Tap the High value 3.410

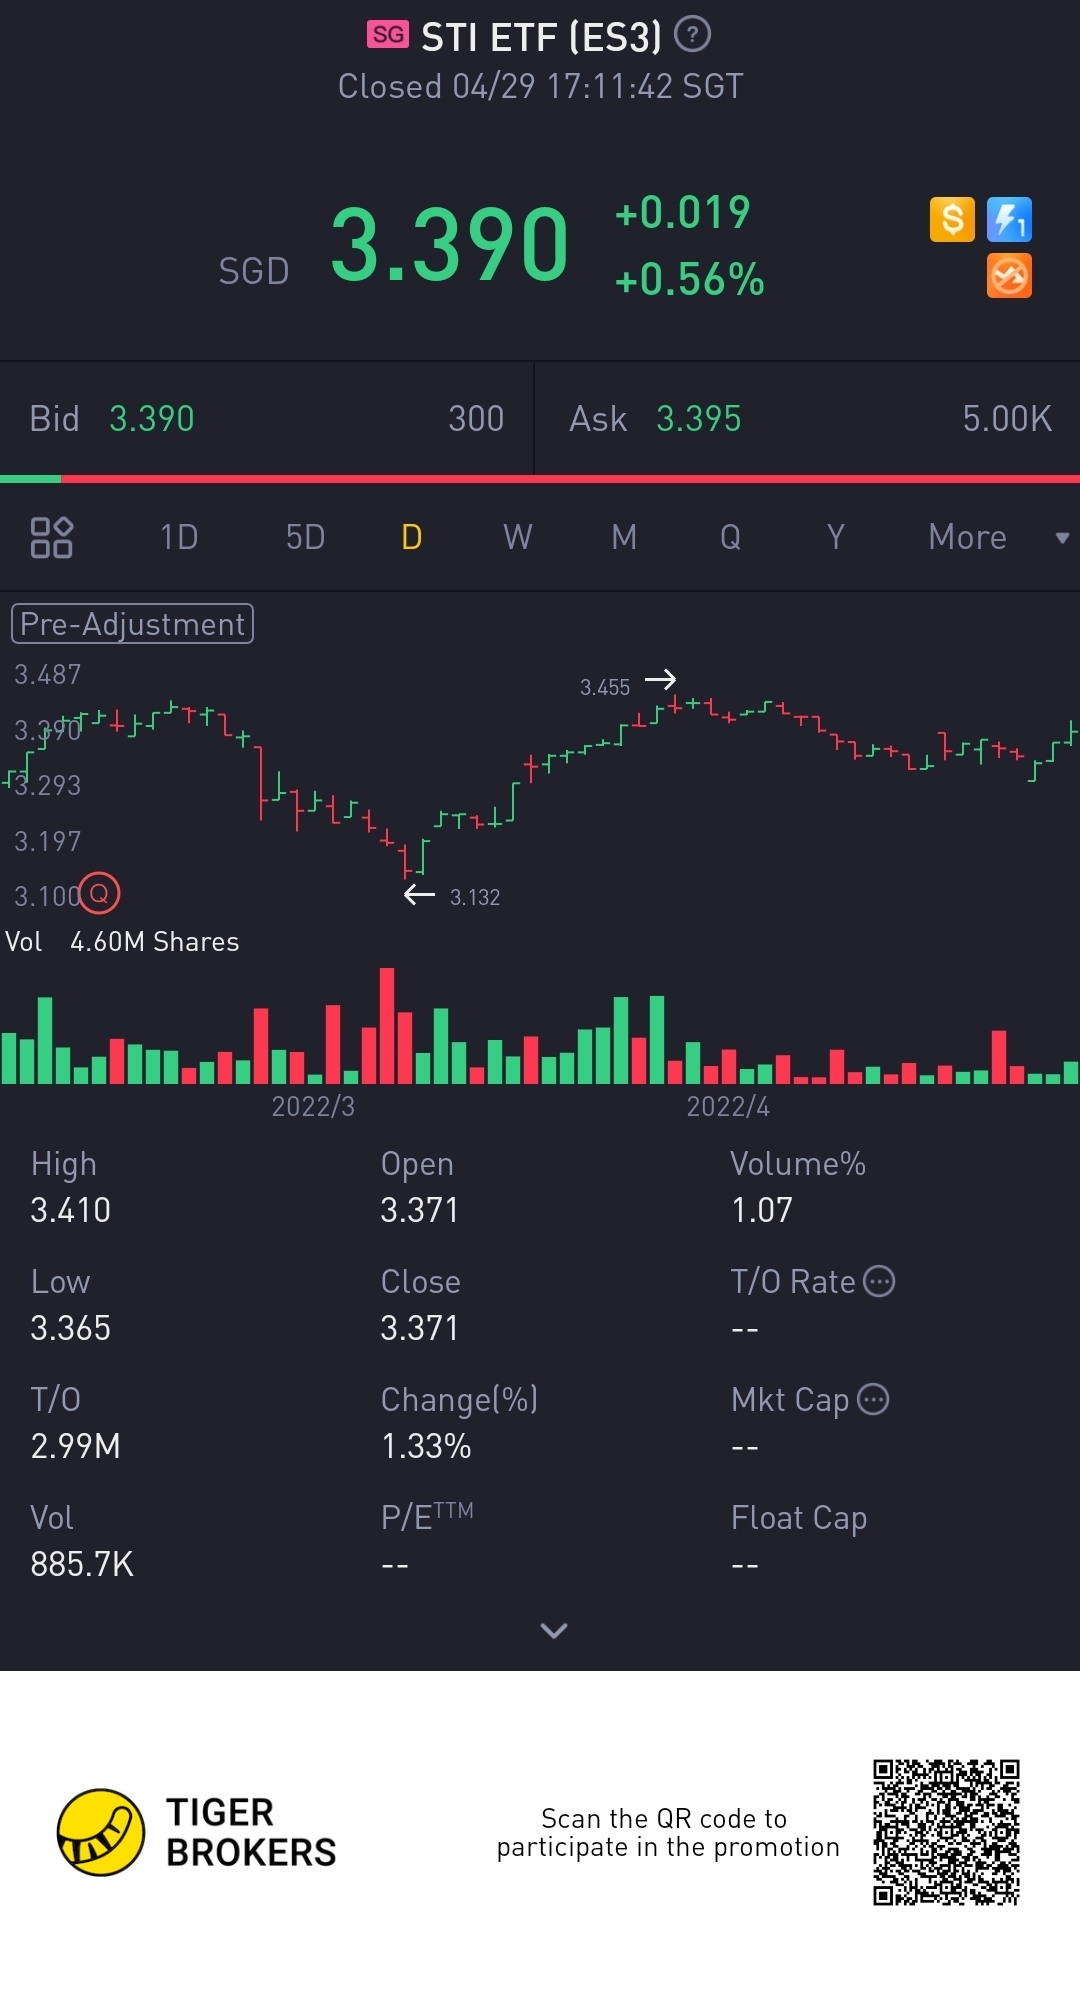pos(70,1210)
